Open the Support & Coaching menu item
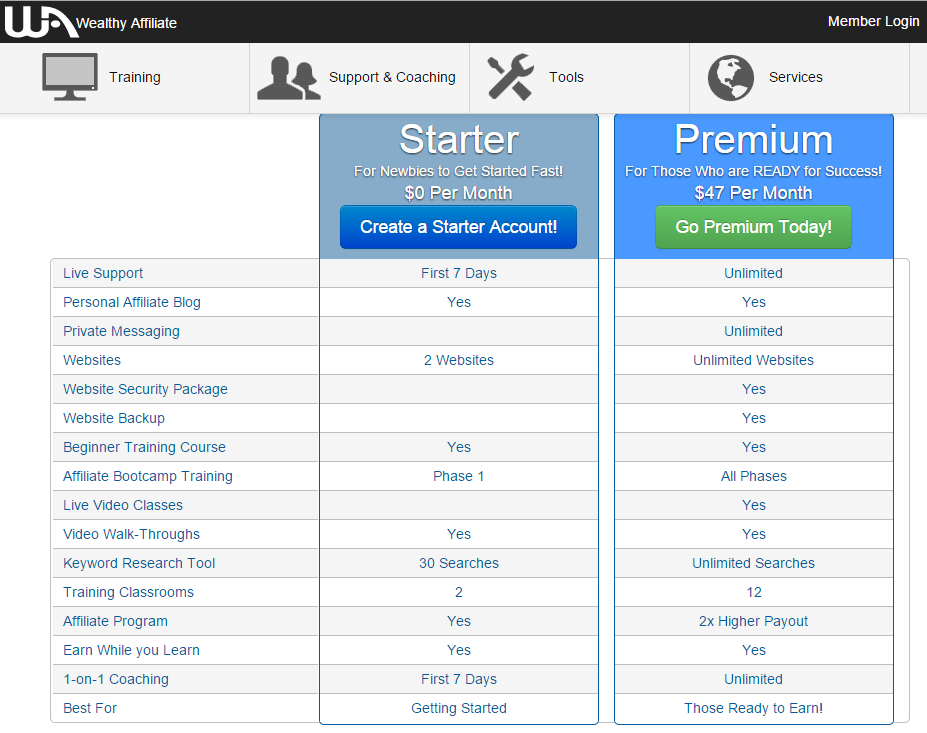 click(392, 77)
